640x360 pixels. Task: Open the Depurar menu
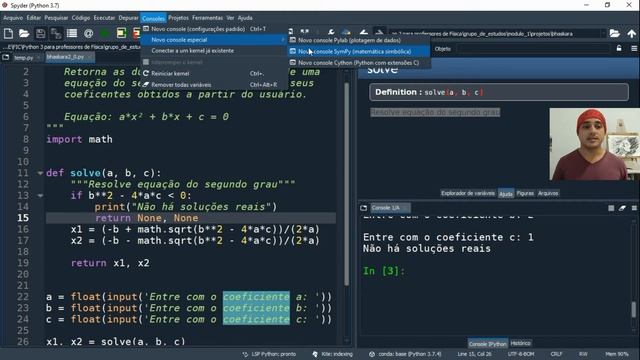point(128,18)
